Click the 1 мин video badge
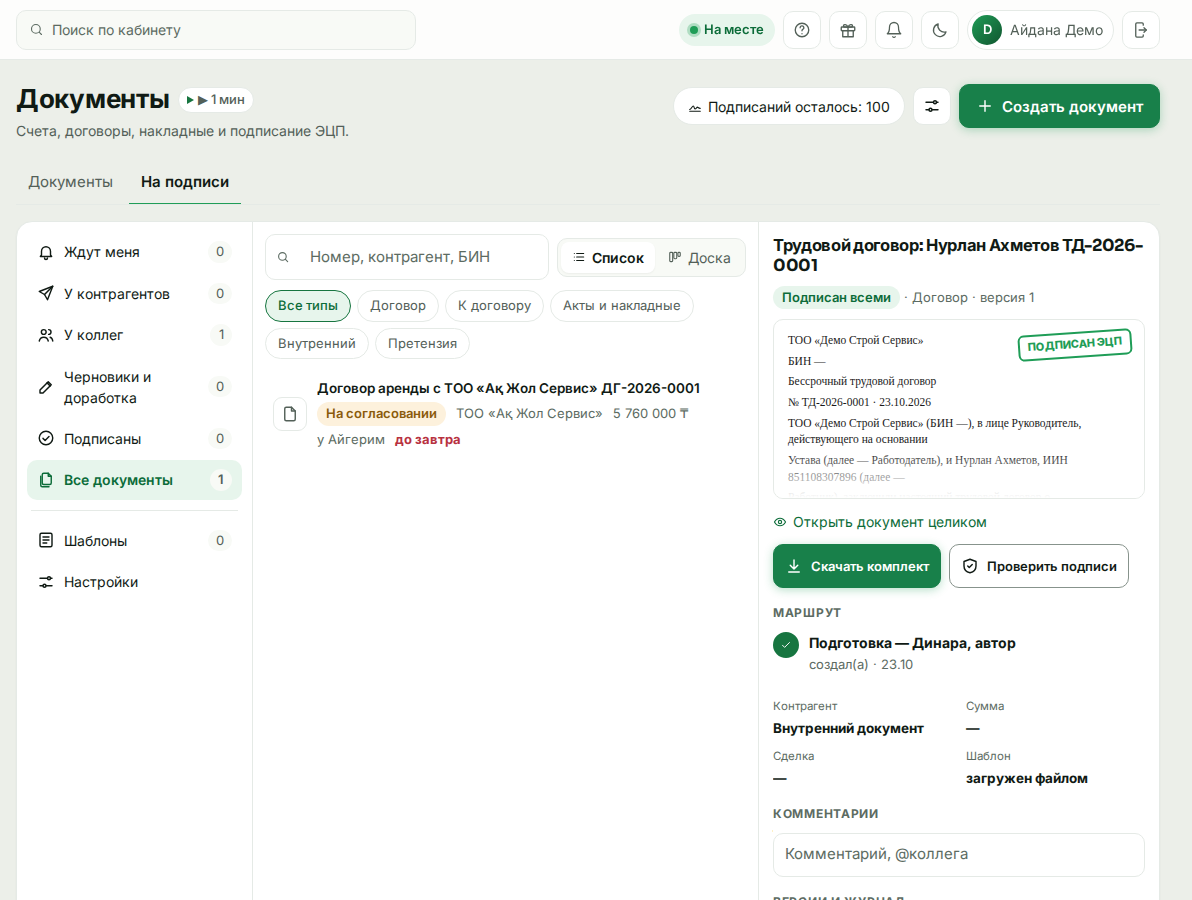The width and height of the screenshot is (1192, 900). [216, 100]
